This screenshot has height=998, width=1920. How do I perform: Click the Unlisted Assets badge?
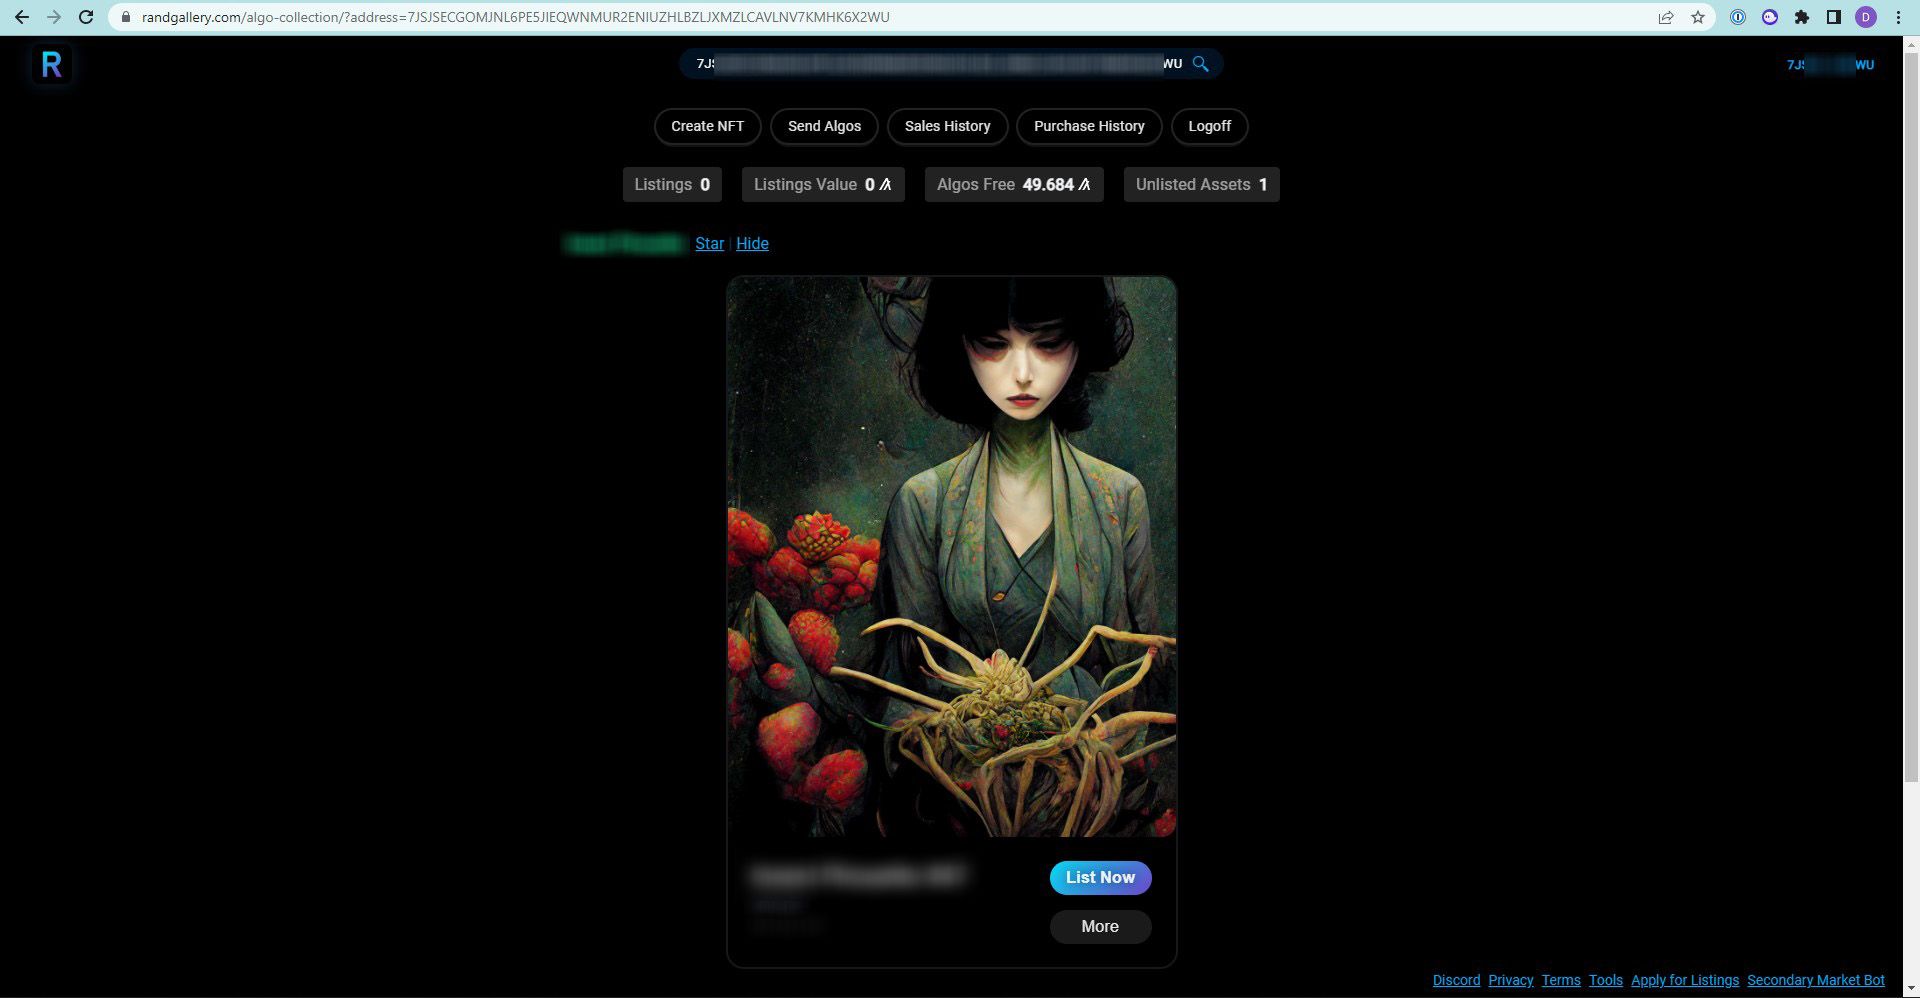tap(1201, 185)
